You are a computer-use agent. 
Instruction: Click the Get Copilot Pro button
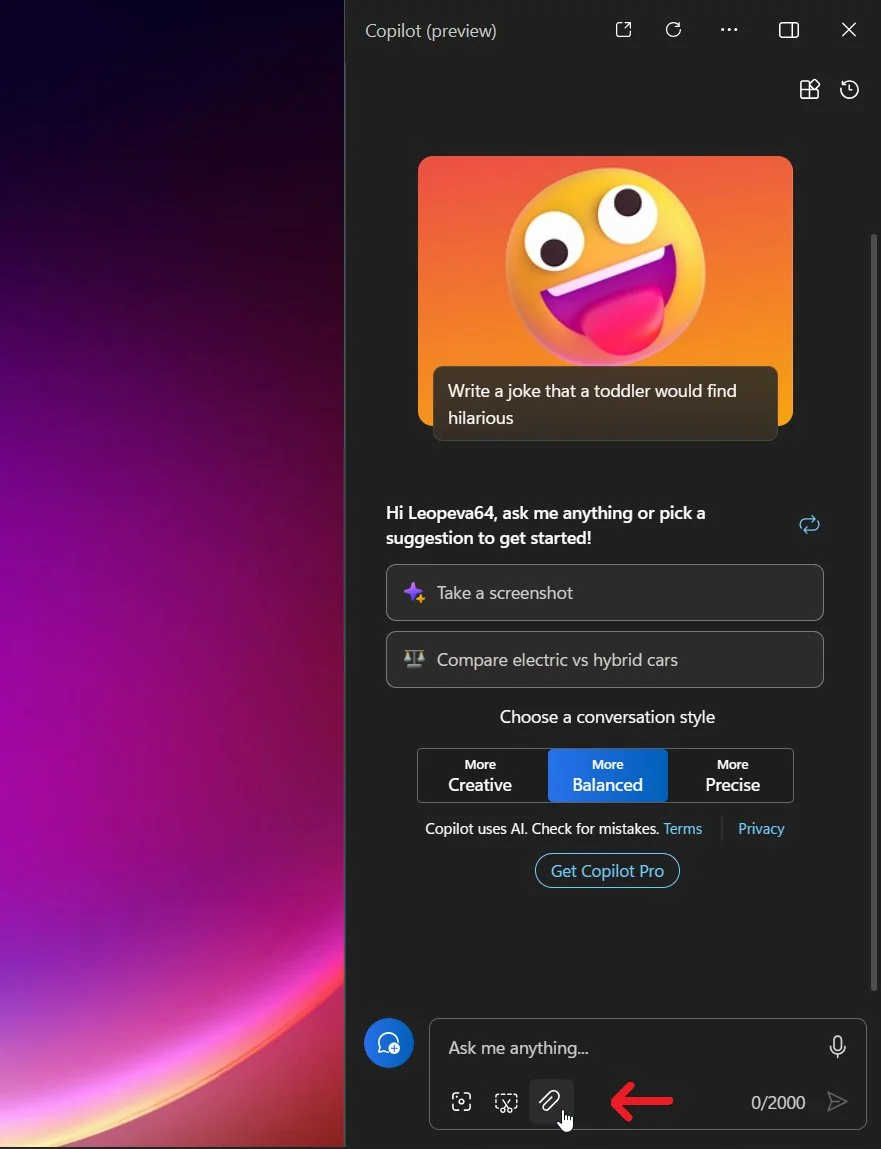click(x=608, y=871)
